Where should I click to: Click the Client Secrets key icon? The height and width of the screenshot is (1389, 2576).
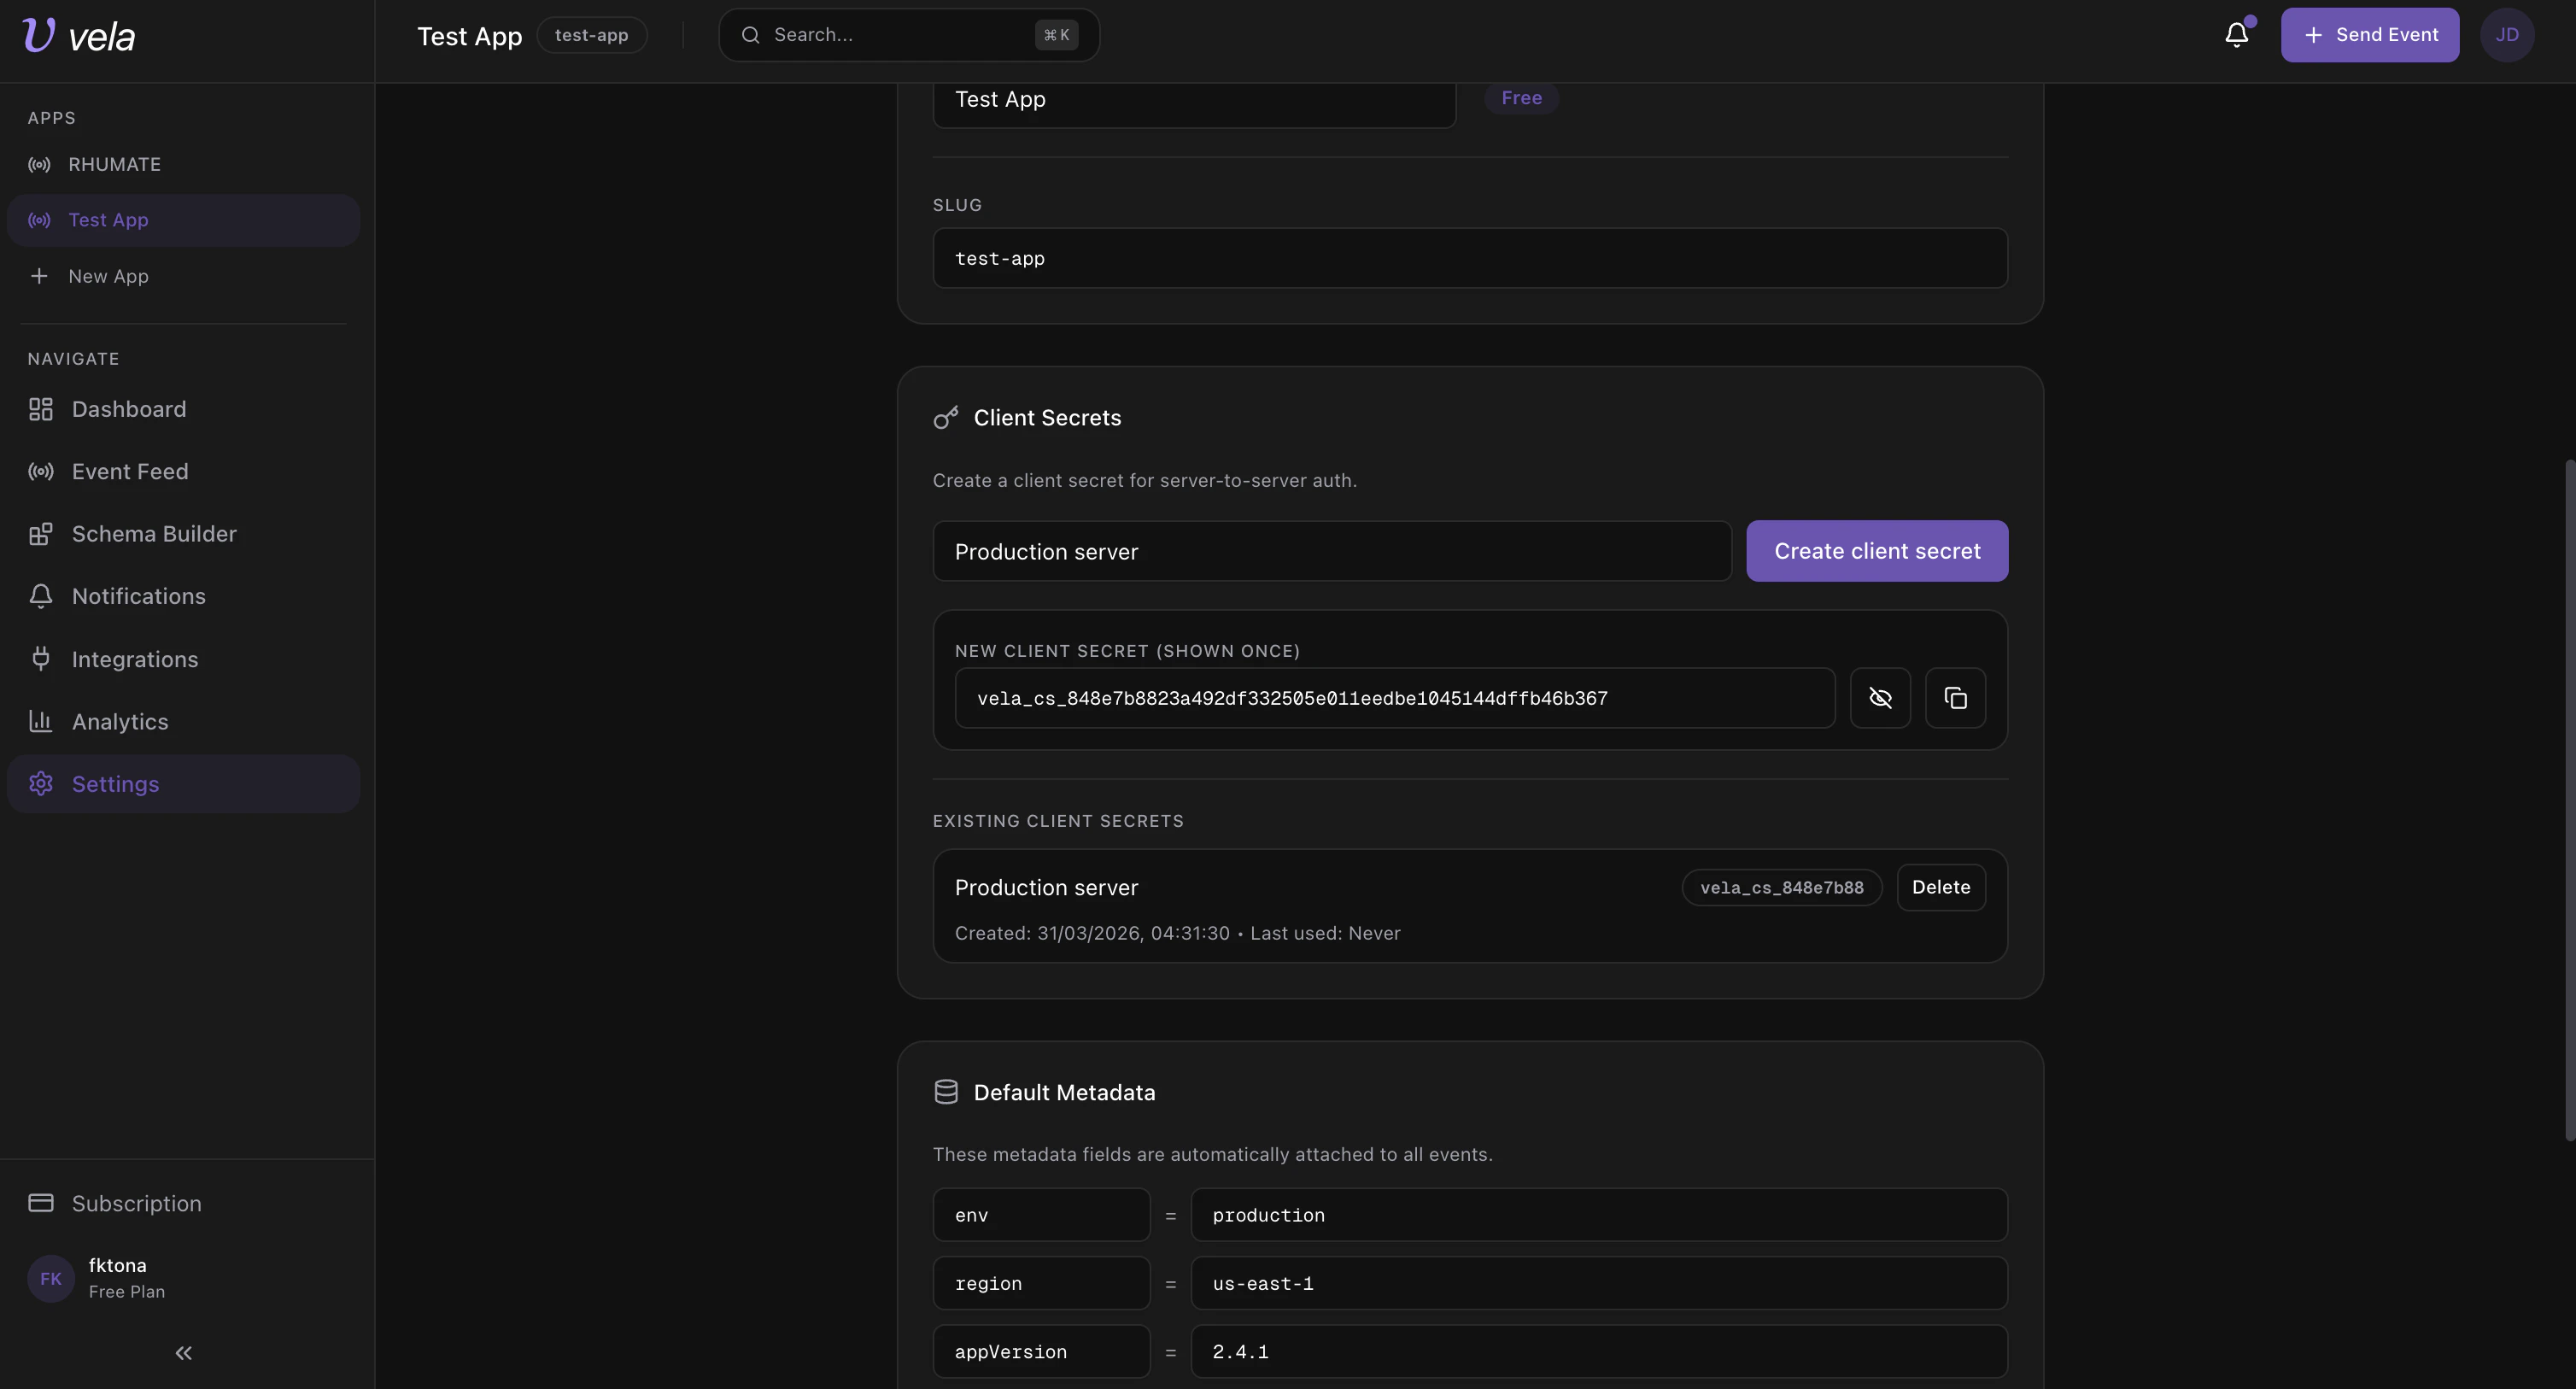(946, 417)
